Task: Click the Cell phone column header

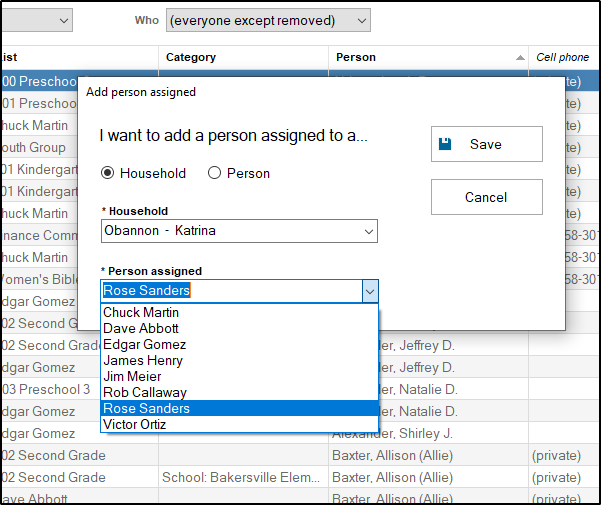Action: click(x=562, y=58)
